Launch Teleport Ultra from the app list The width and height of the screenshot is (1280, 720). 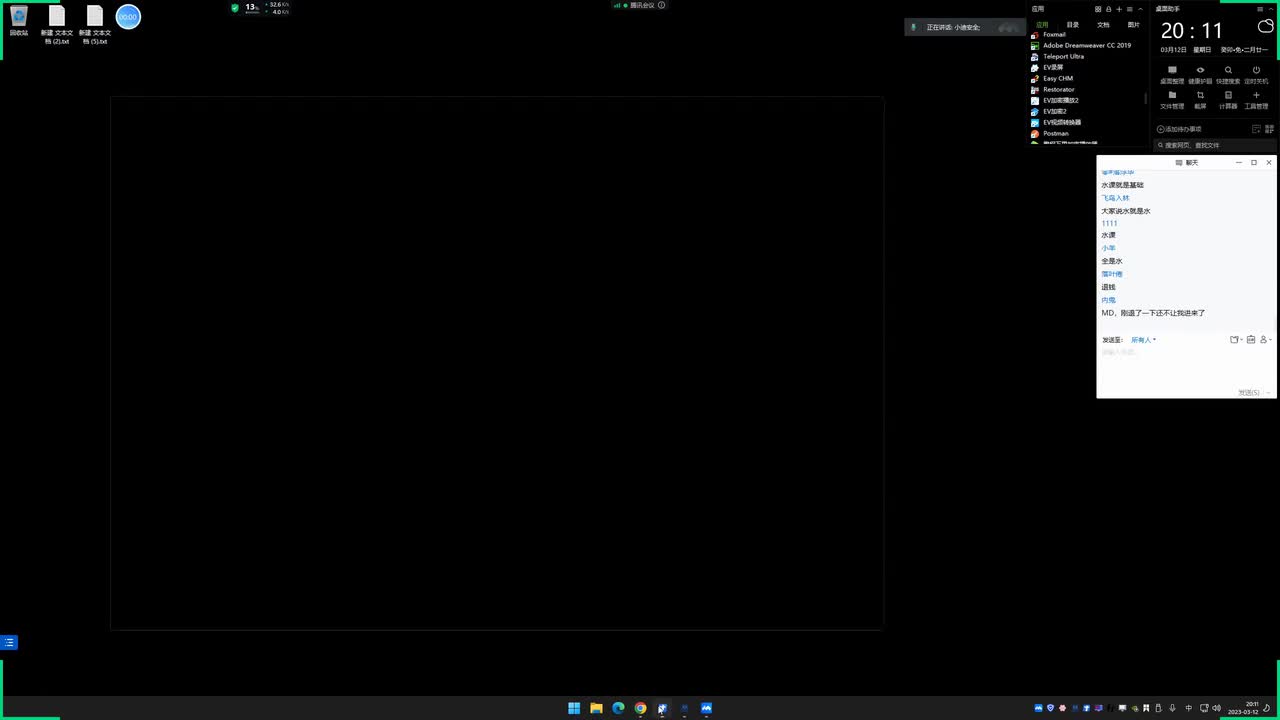click(x=1063, y=56)
